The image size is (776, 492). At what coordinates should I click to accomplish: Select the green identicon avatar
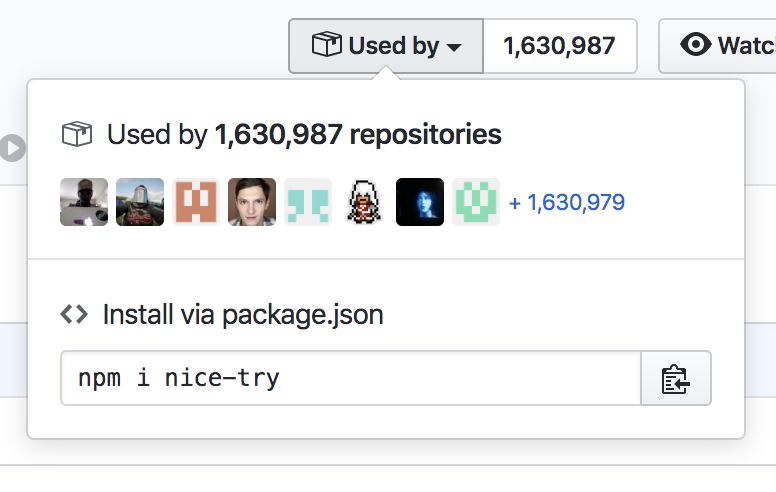pos(476,202)
